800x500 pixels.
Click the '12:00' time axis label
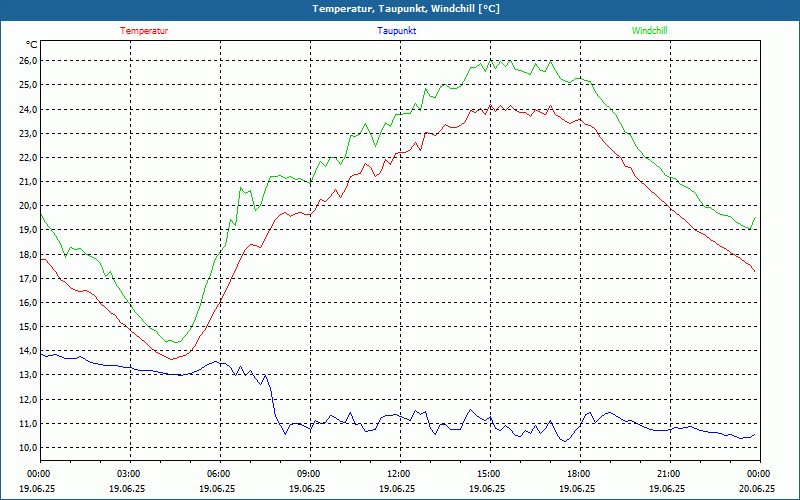click(398, 474)
